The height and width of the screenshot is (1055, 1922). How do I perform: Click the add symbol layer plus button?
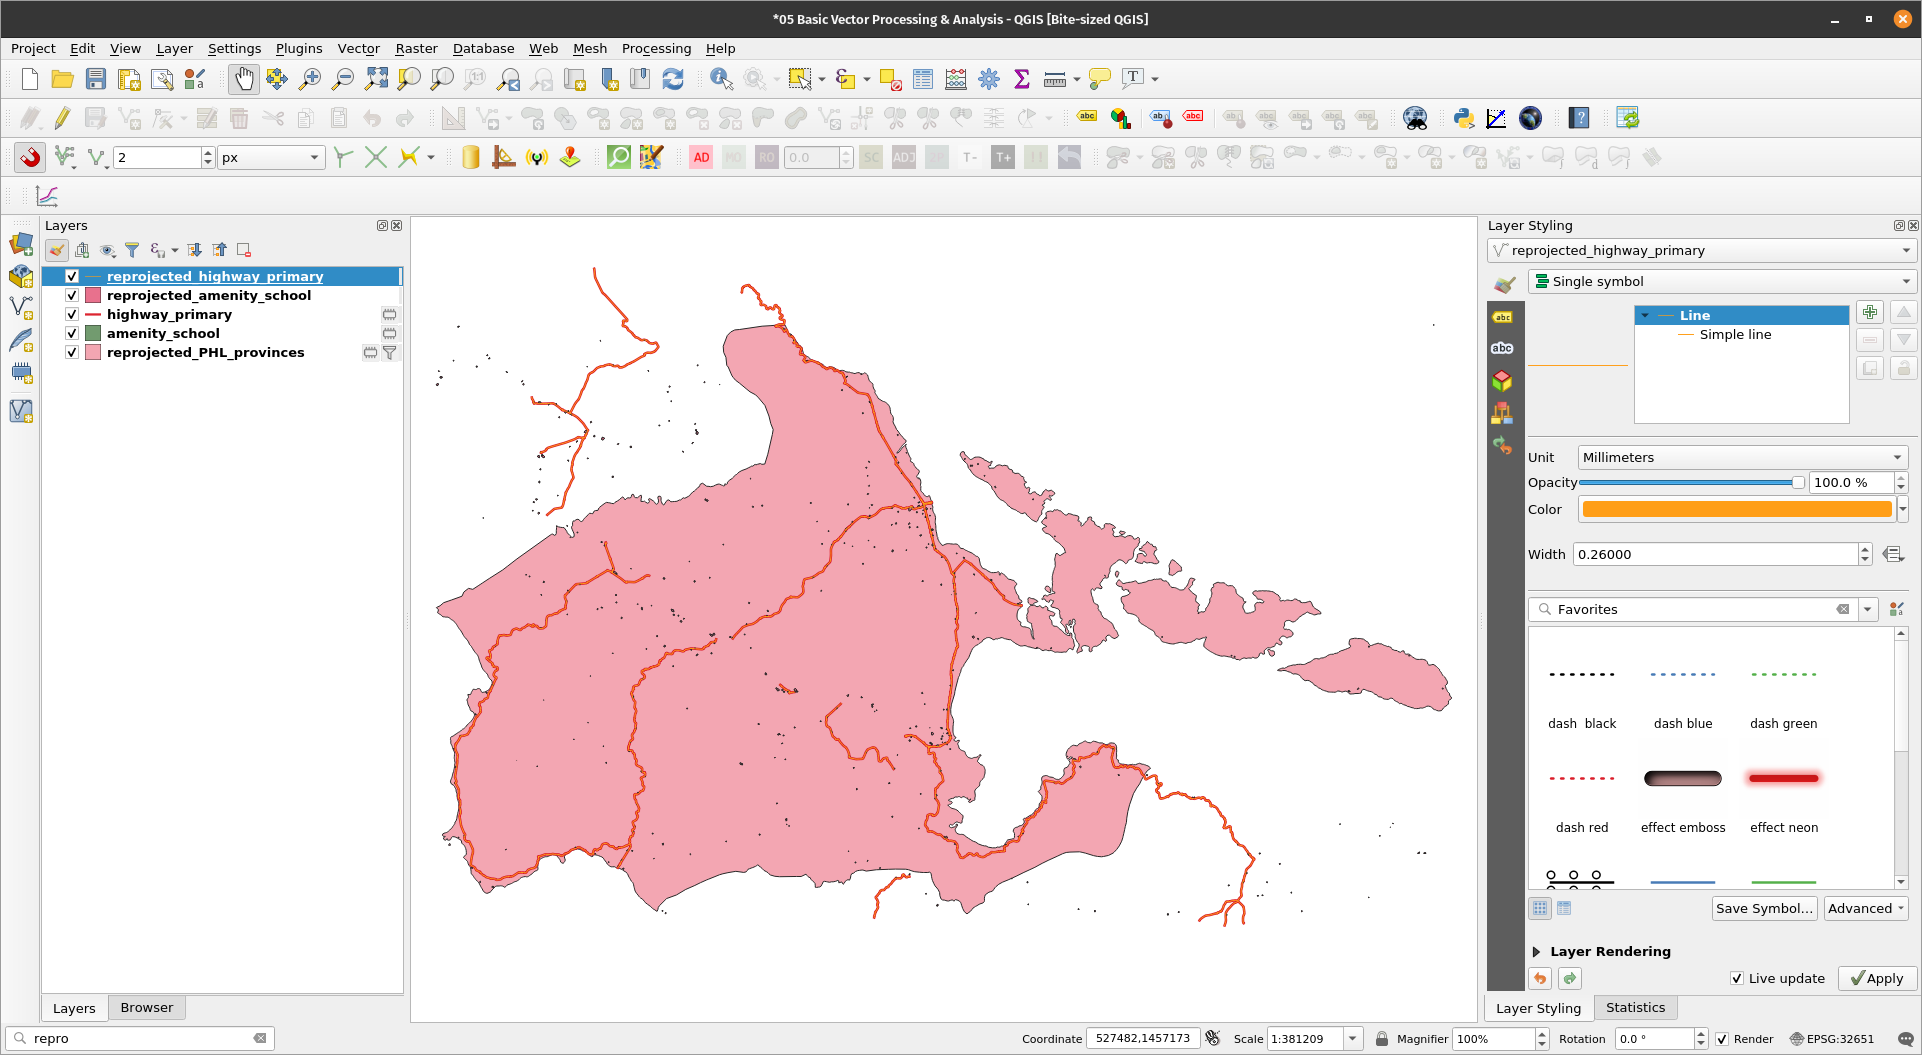[1869, 312]
